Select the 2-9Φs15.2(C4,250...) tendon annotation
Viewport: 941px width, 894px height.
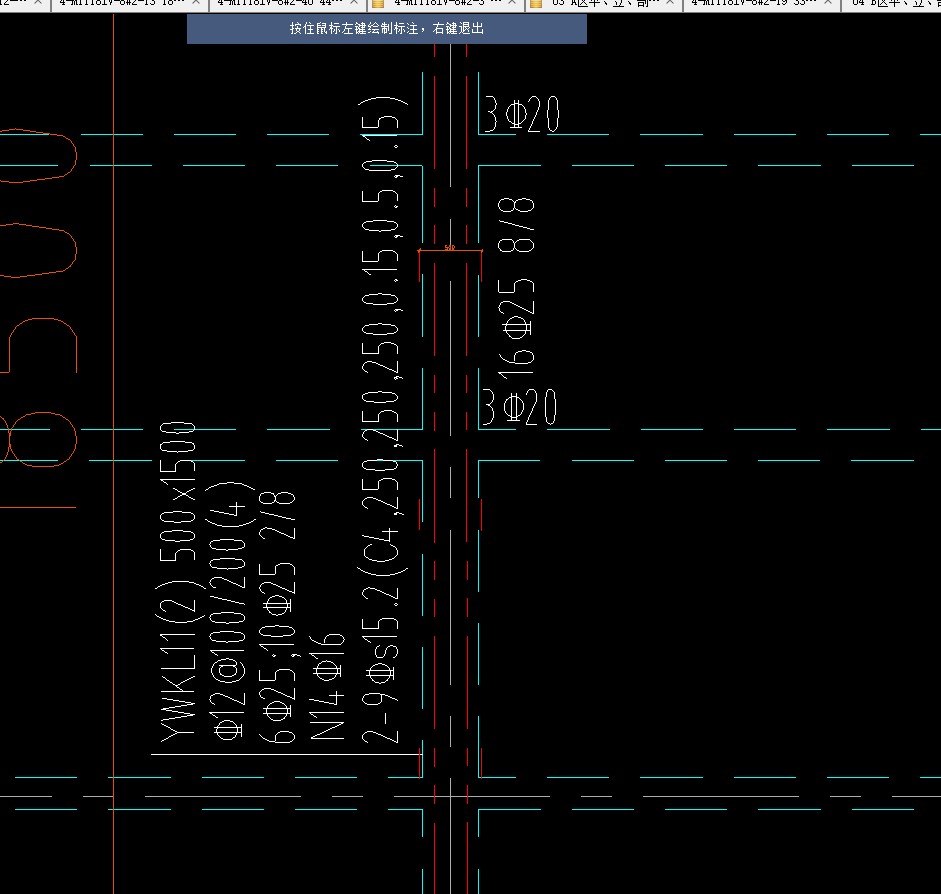coord(382,420)
